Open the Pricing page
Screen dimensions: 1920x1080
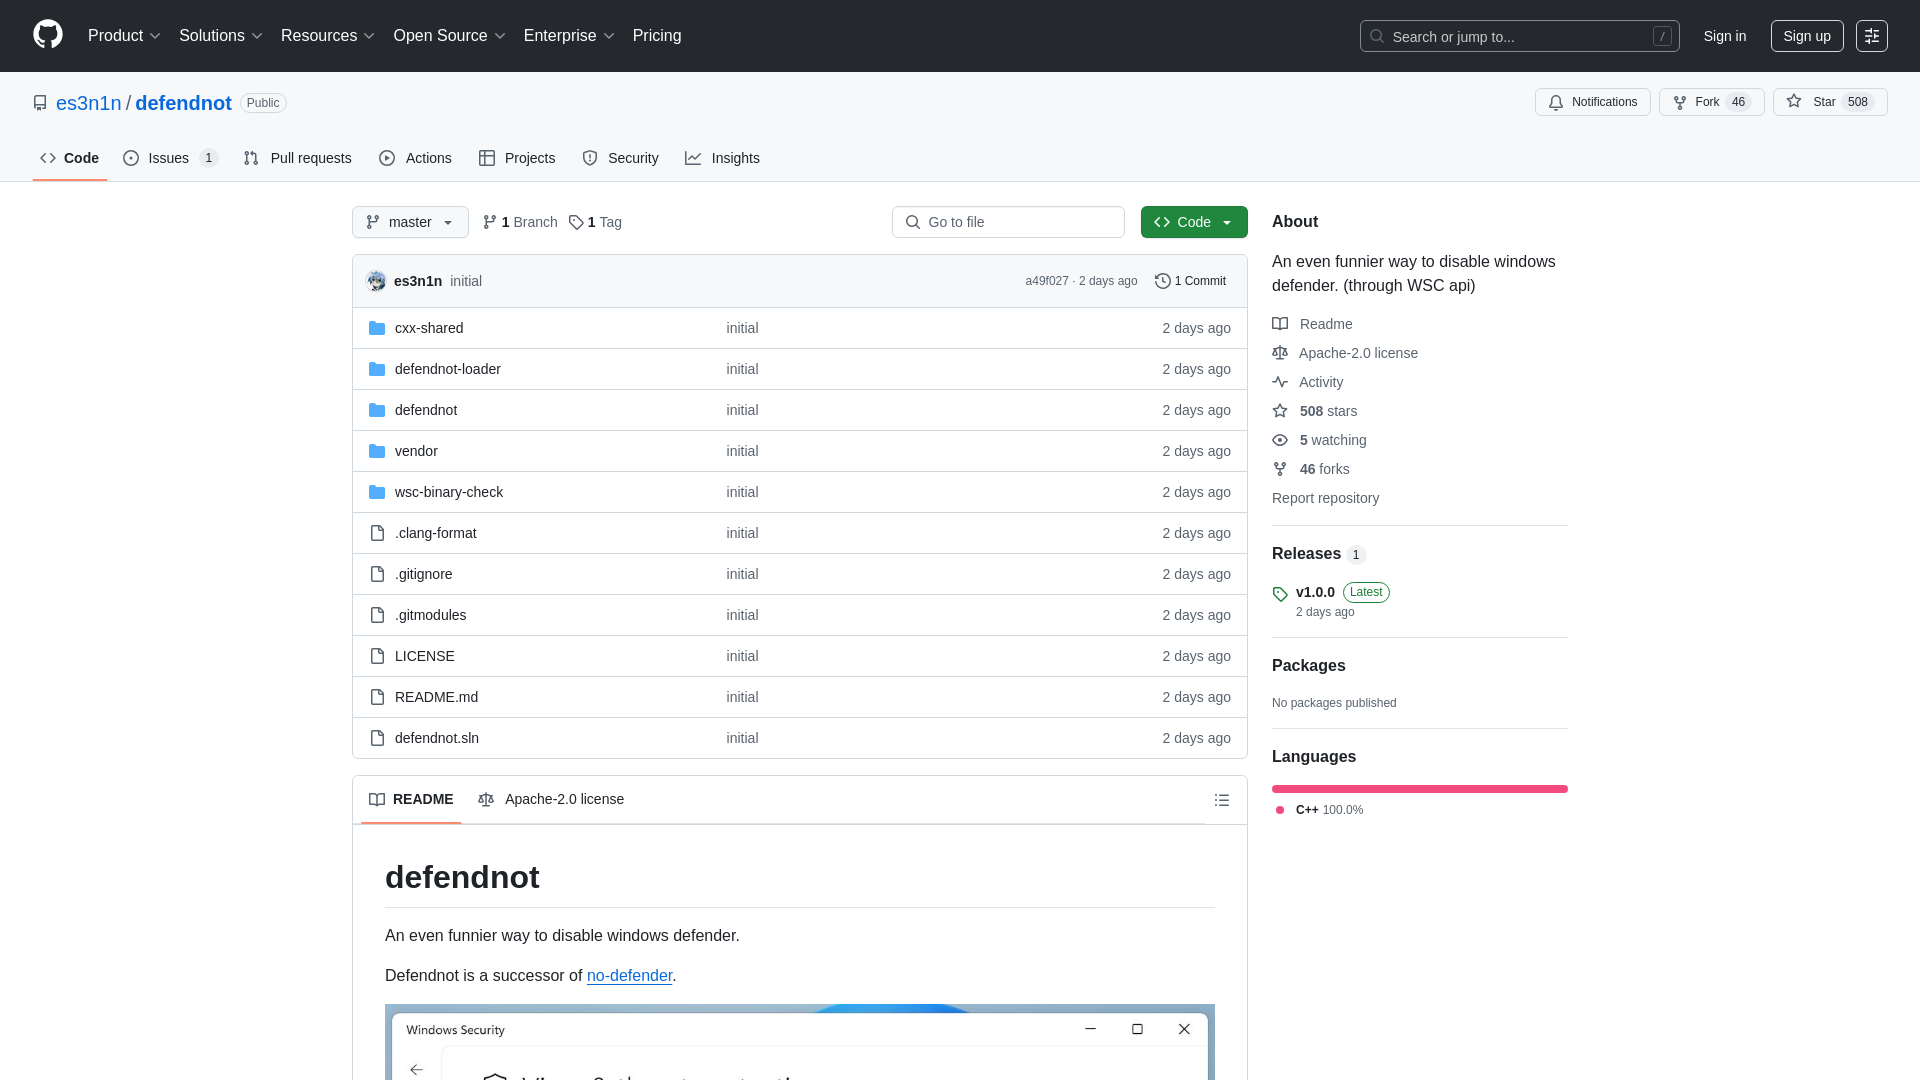657,36
